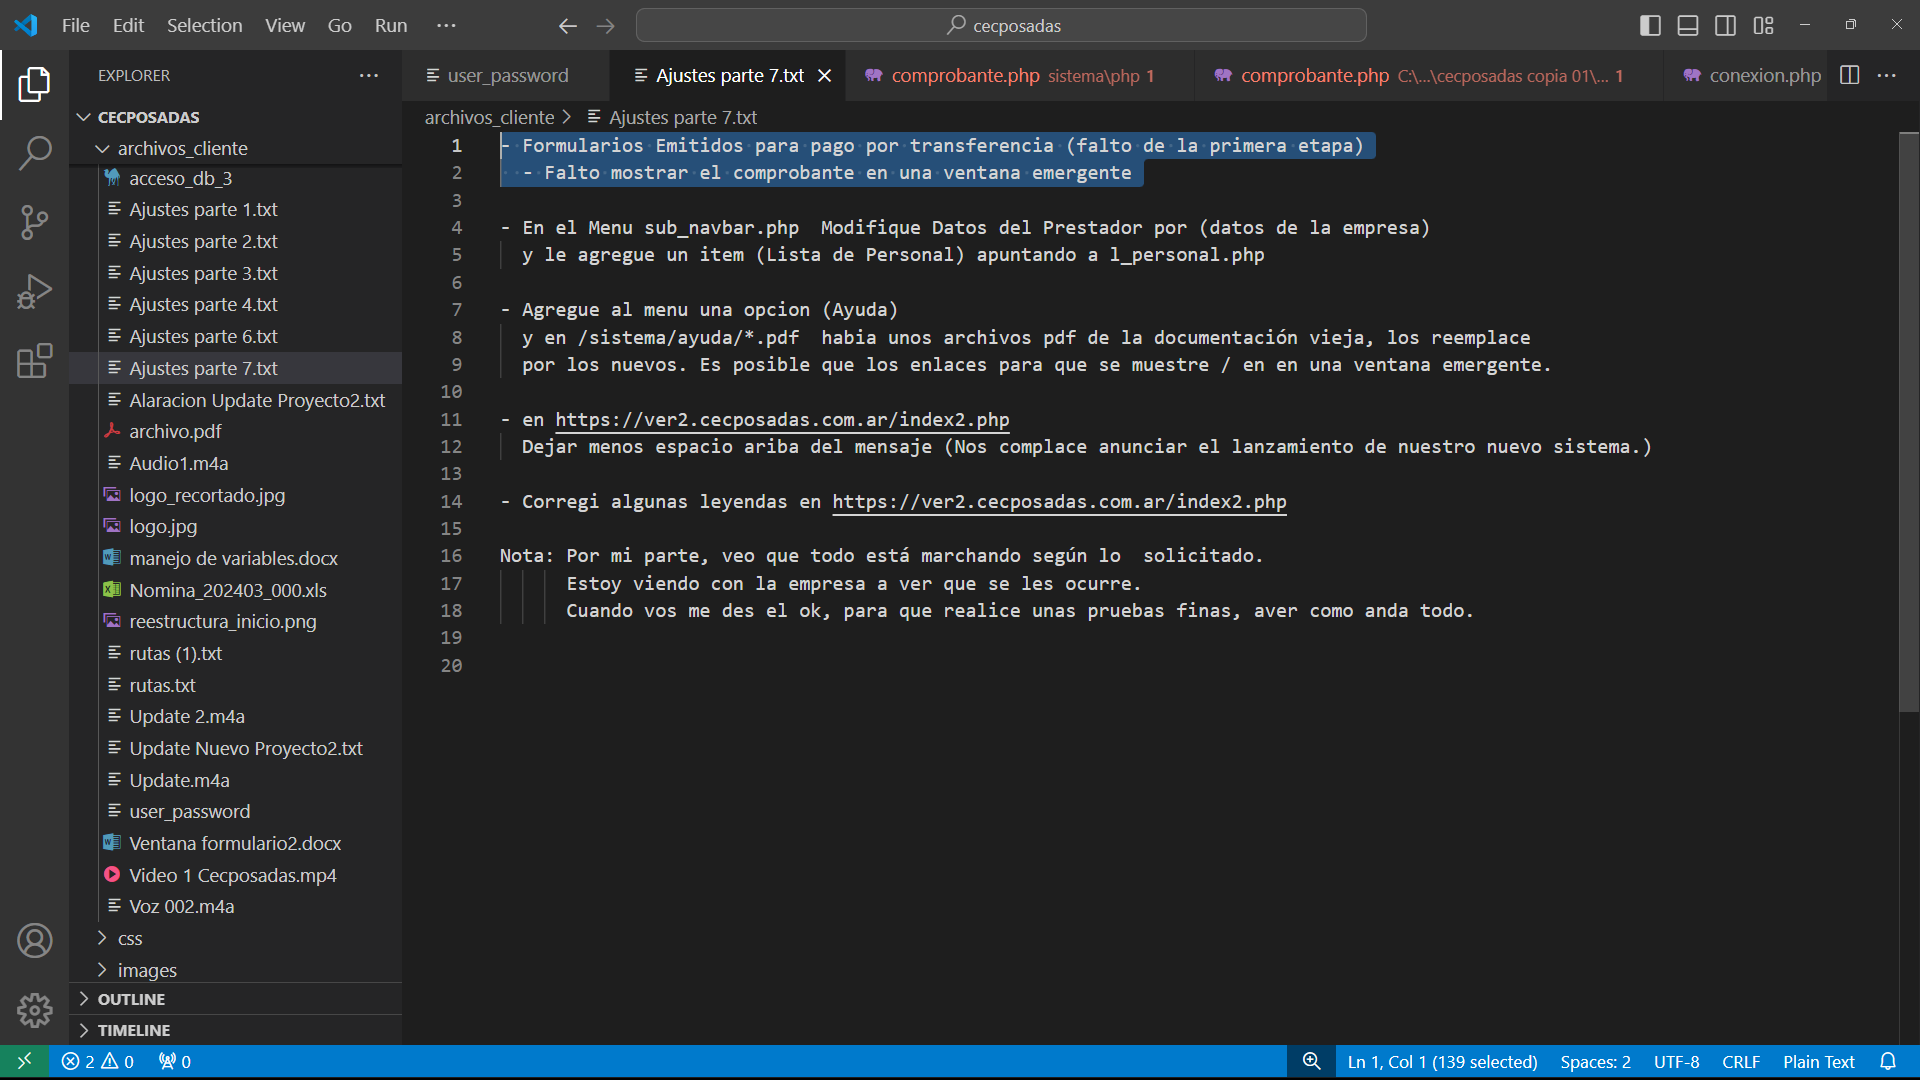
Task: Follow the index2.php link on line 14
Action: [1059, 502]
